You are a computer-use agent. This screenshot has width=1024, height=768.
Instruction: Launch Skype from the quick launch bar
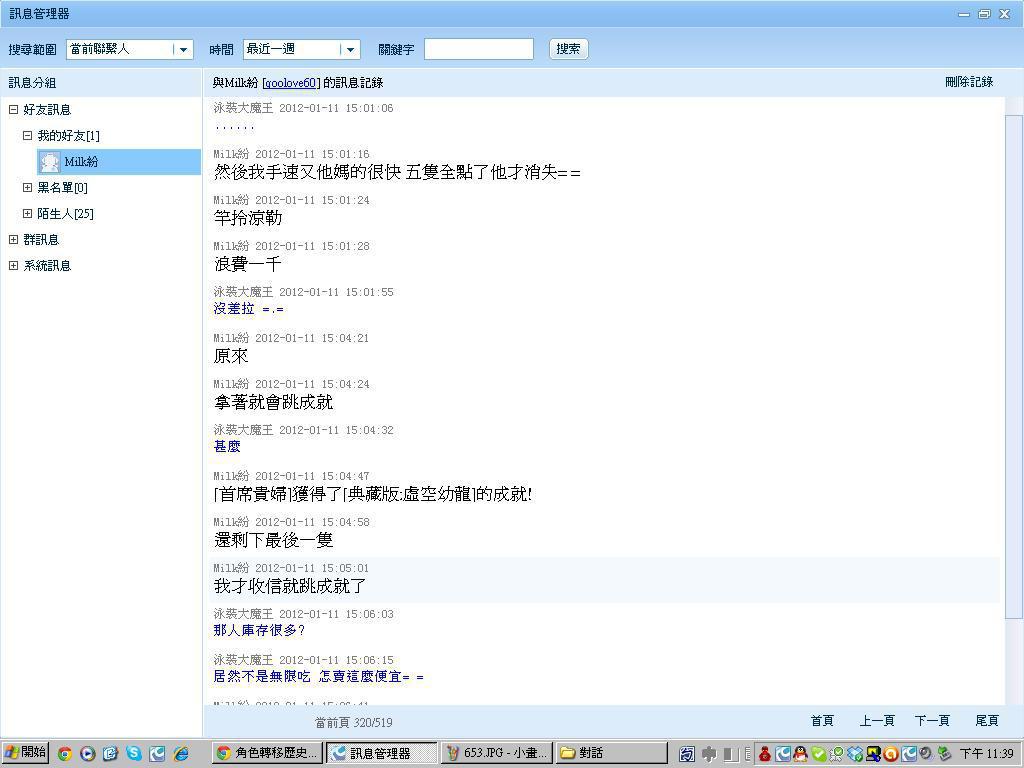coord(134,753)
